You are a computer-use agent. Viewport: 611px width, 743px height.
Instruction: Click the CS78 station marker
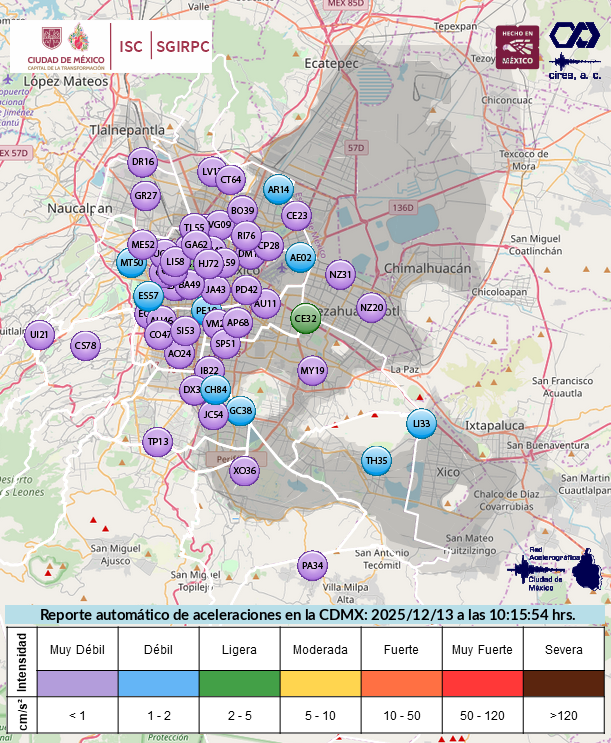(86, 347)
